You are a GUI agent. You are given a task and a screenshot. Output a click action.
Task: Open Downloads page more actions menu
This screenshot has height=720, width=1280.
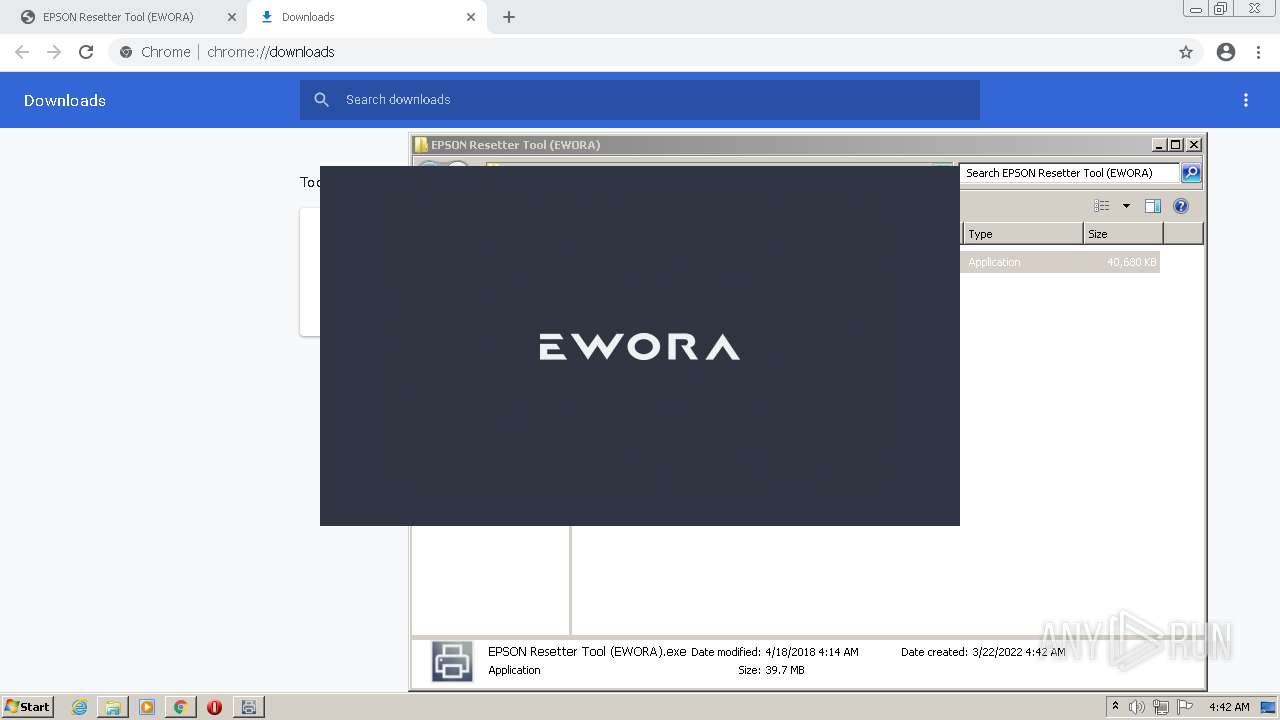(1246, 100)
